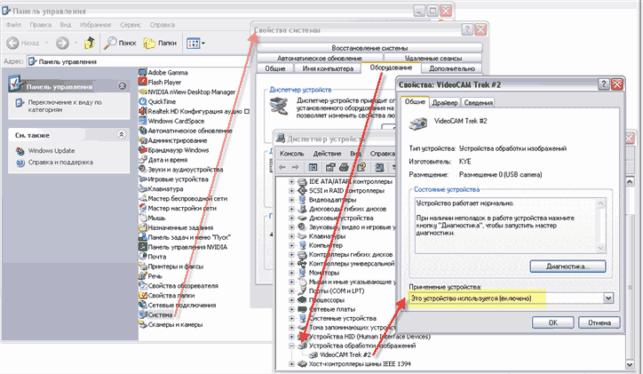The height and width of the screenshot is (374, 643).
Task: Select VideoCAM Trek #2 in device tree
Action: [345, 355]
